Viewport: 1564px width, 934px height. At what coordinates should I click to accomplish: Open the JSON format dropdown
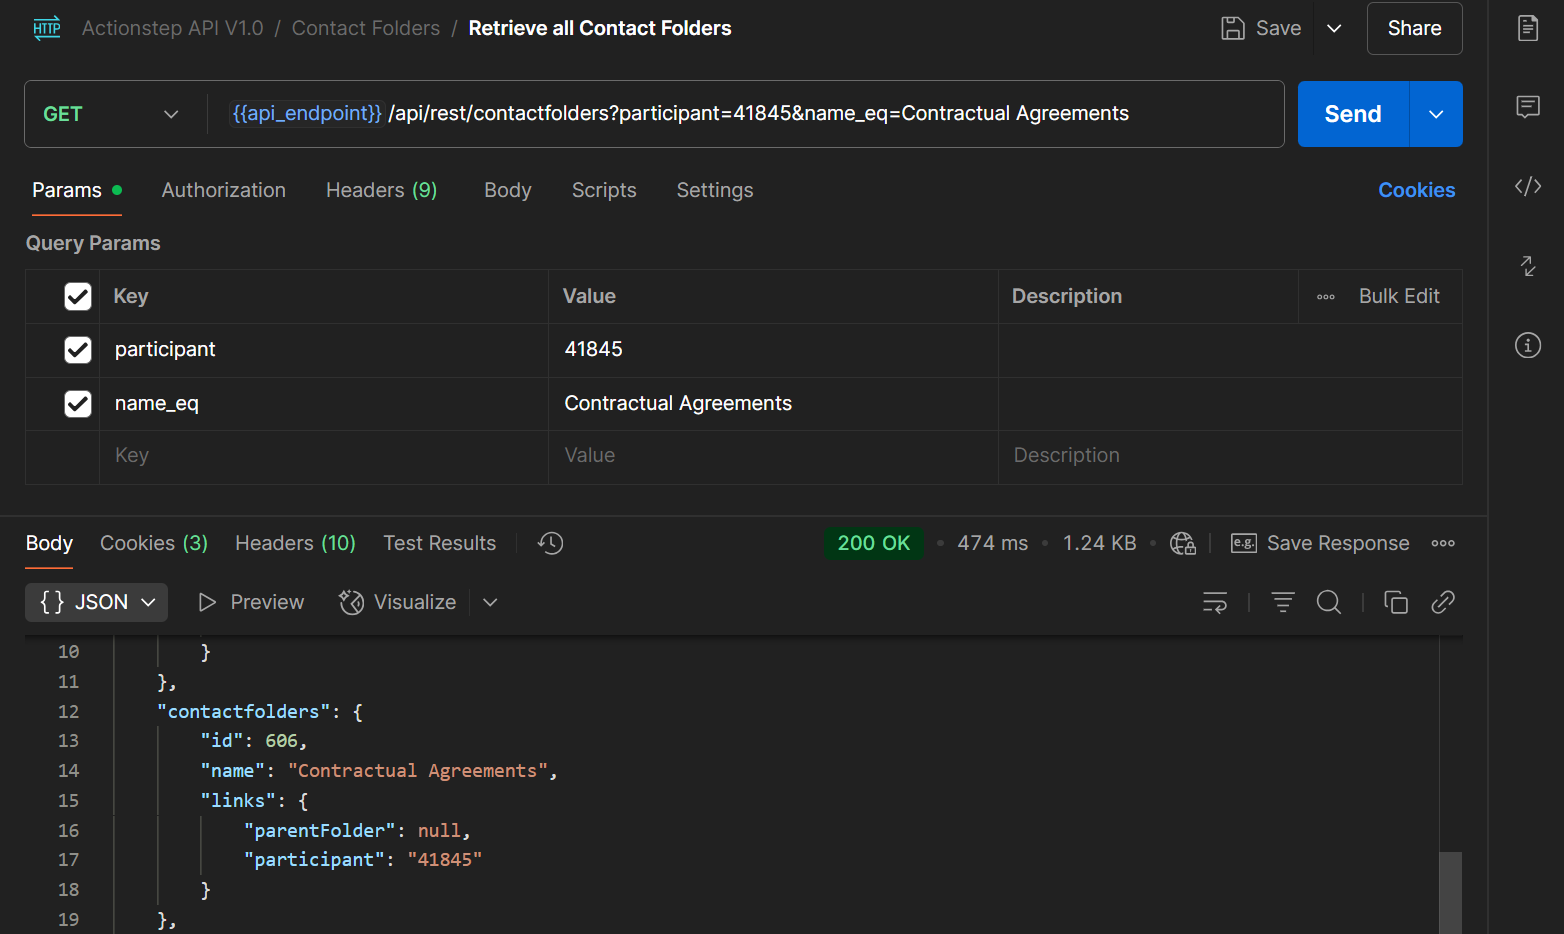(97, 602)
